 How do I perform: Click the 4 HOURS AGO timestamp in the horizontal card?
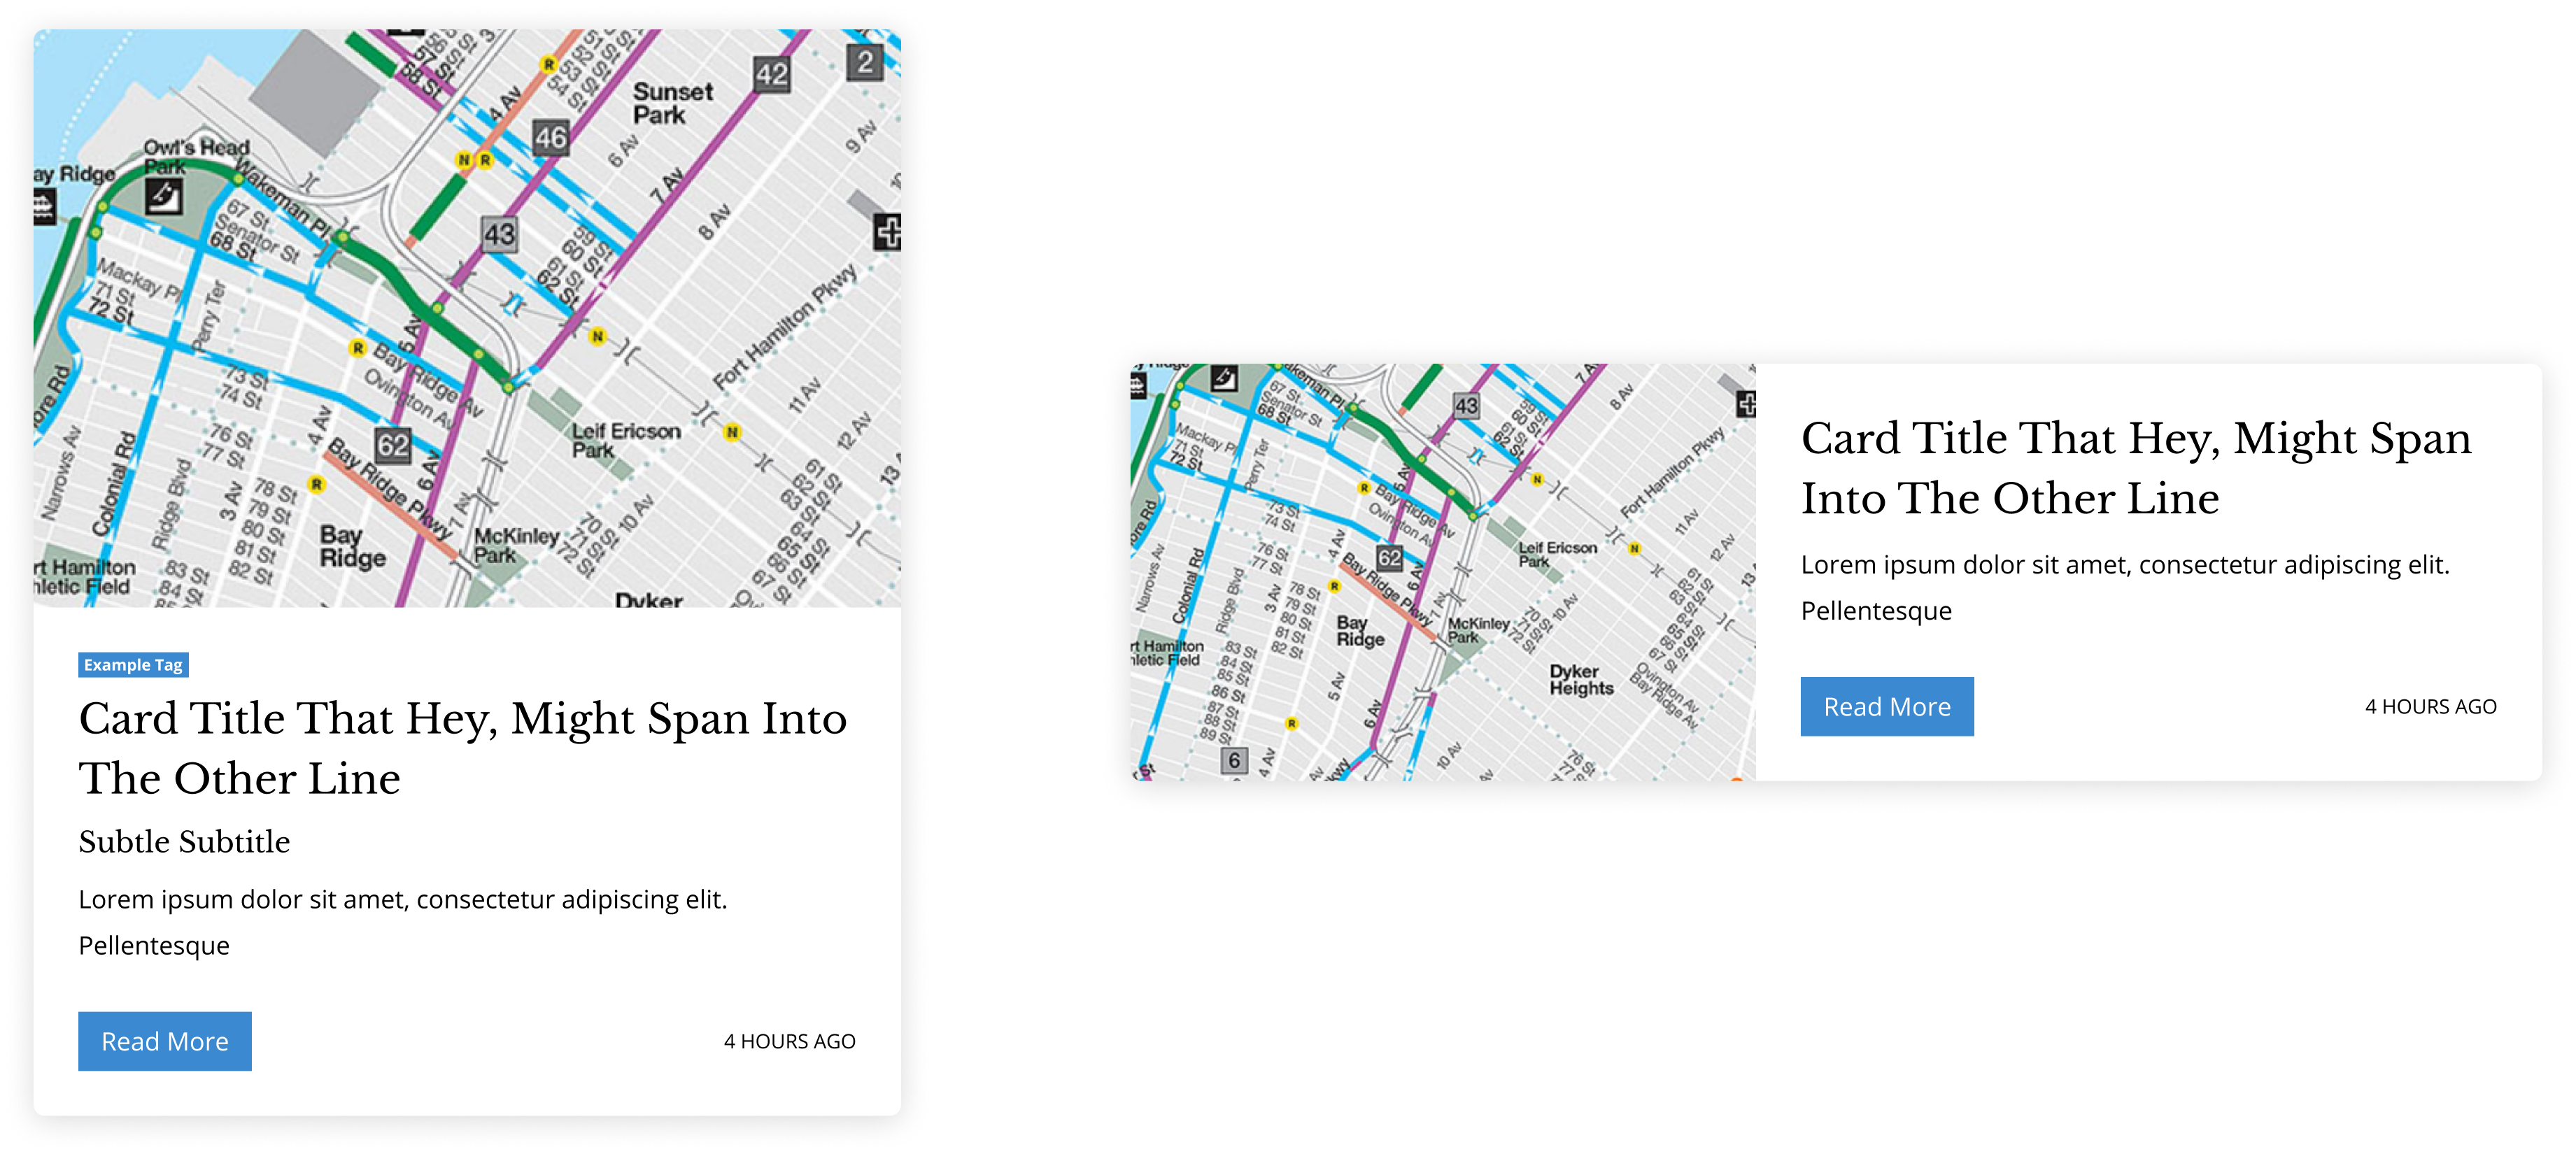tap(2430, 707)
